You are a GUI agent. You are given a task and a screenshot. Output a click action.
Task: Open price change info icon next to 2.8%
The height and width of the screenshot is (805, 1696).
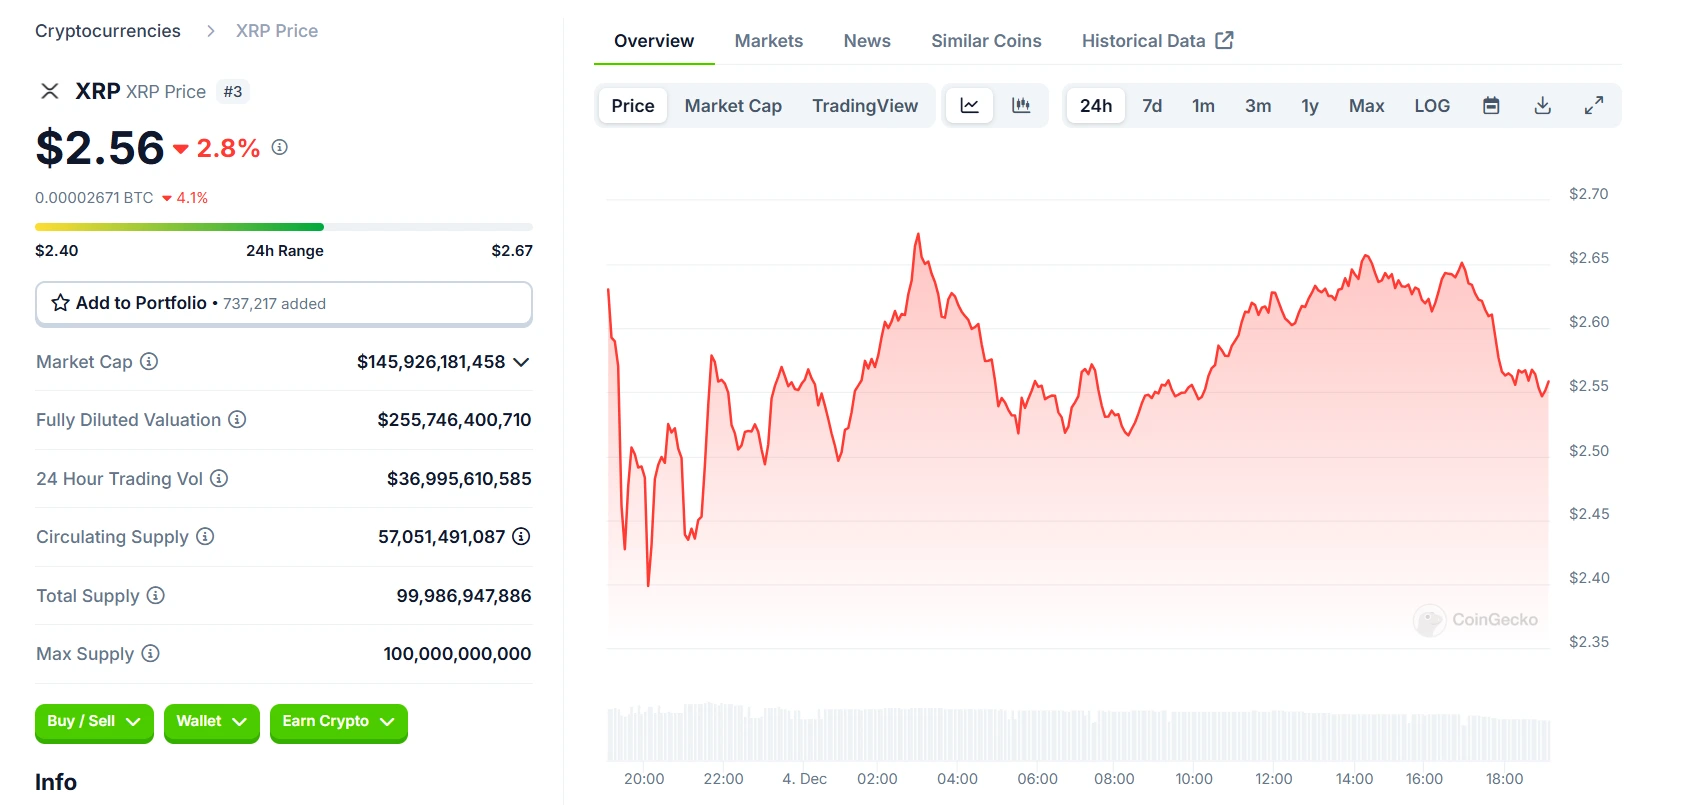[x=280, y=147]
